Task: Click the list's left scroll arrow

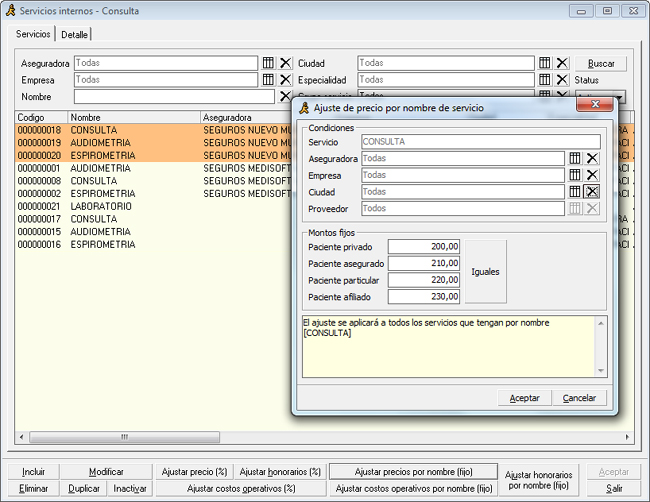Action: click(x=22, y=437)
